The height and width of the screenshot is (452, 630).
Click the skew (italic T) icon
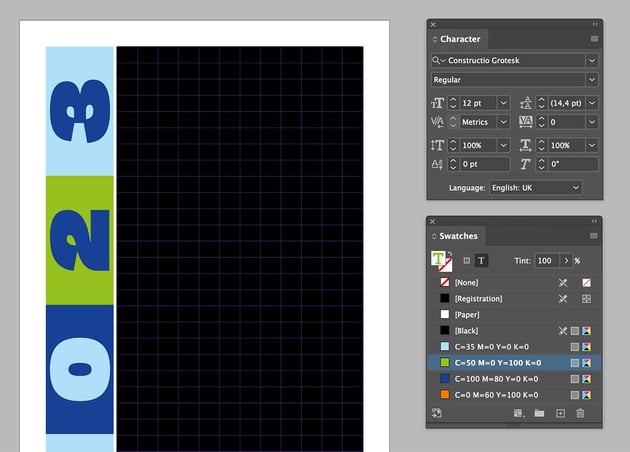click(526, 164)
